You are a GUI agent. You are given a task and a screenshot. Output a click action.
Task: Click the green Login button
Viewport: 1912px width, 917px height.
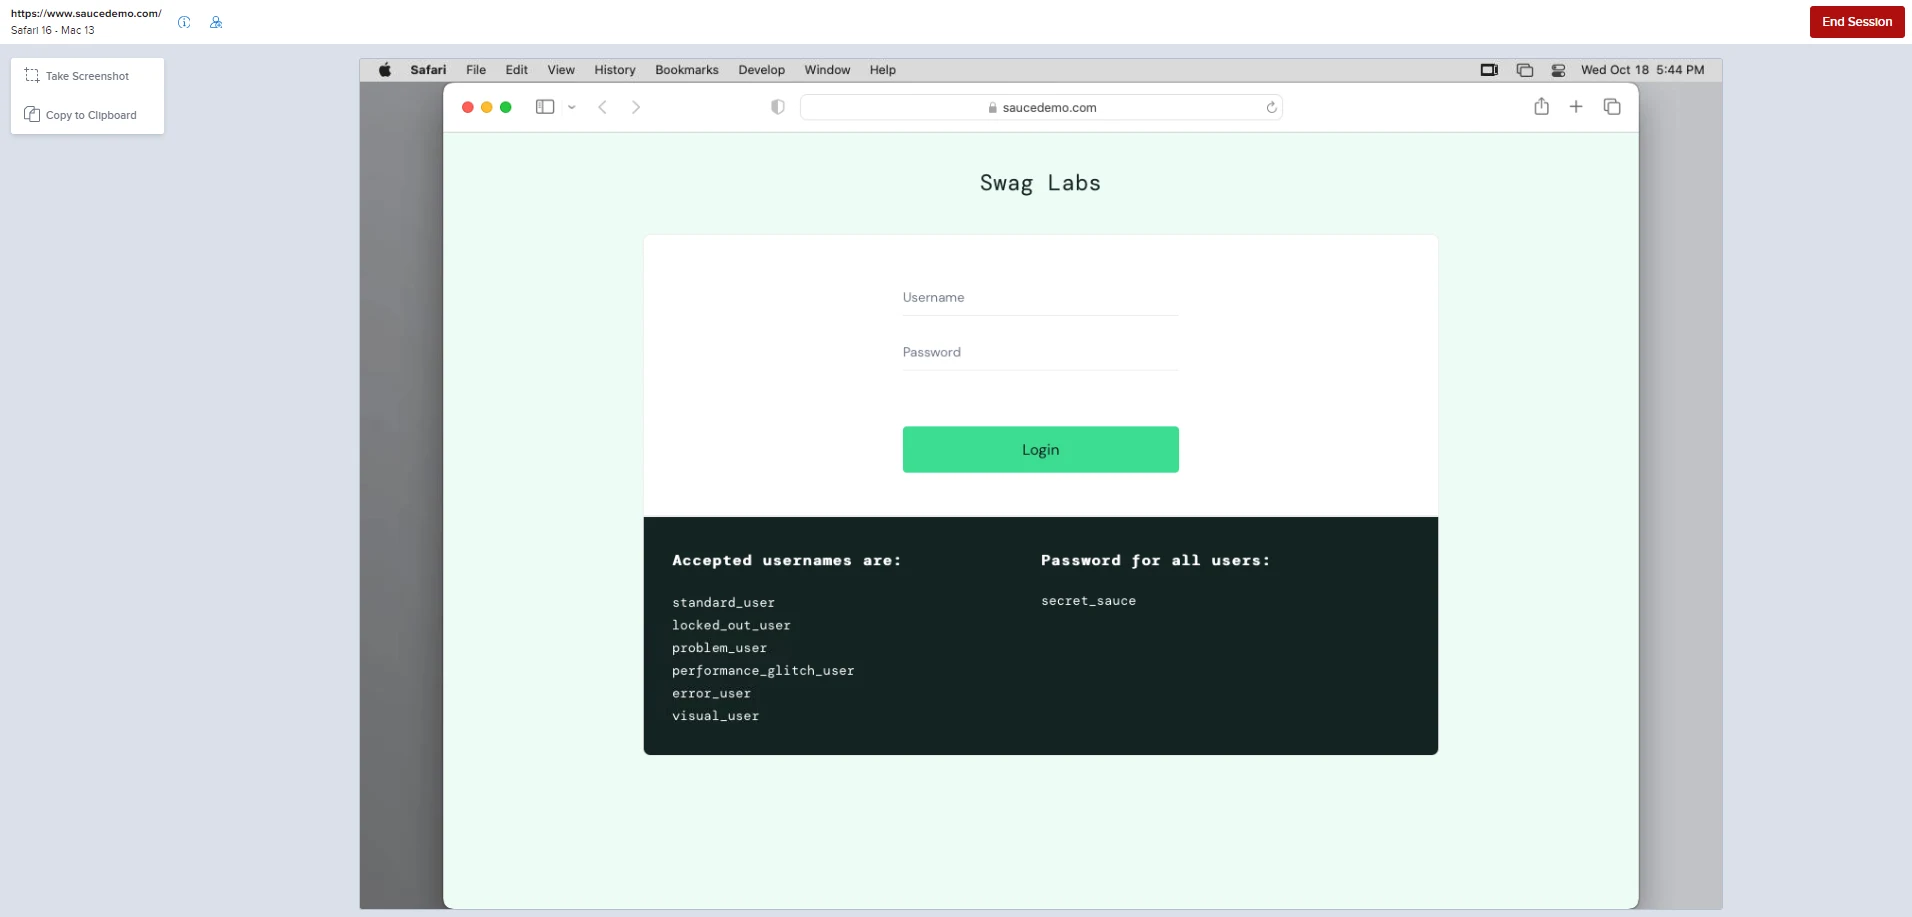(x=1040, y=449)
